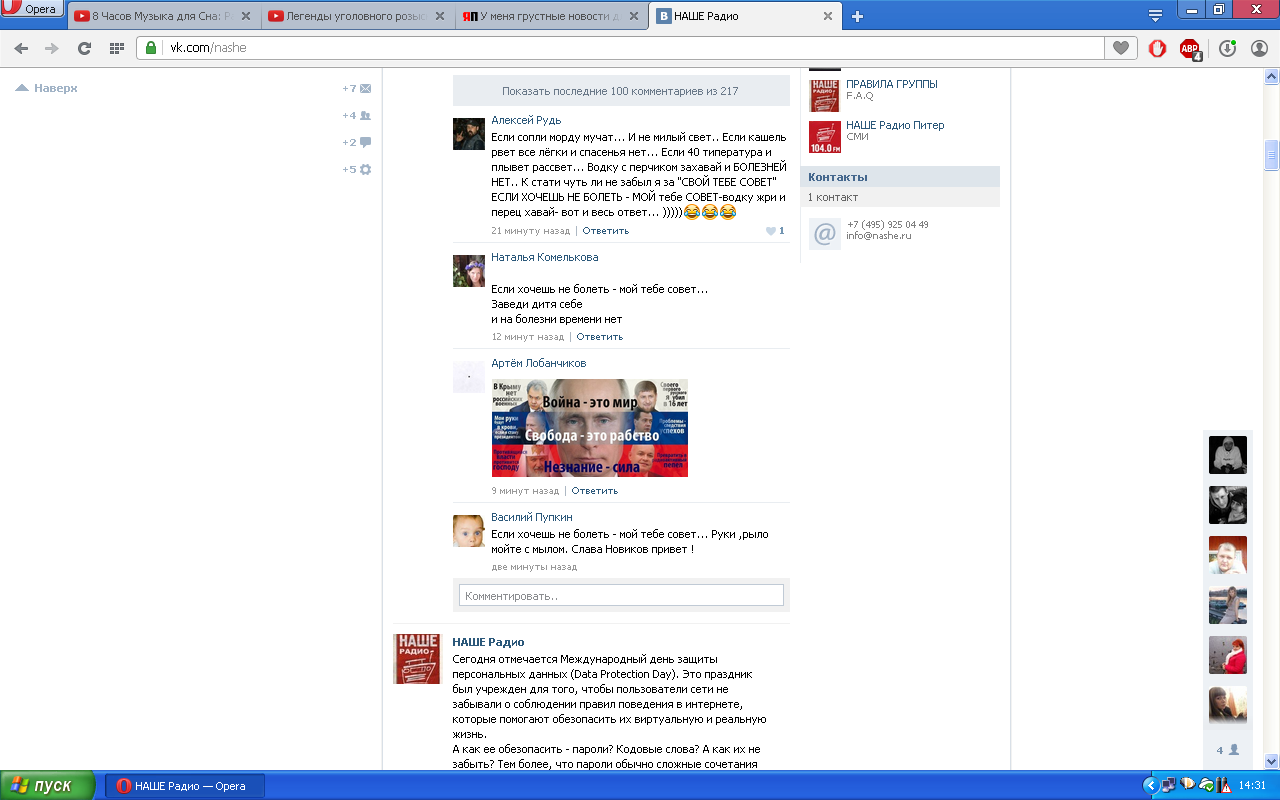Click the scrollbar up arrow
Screen dimensions: 1280x800
pos(1272,76)
